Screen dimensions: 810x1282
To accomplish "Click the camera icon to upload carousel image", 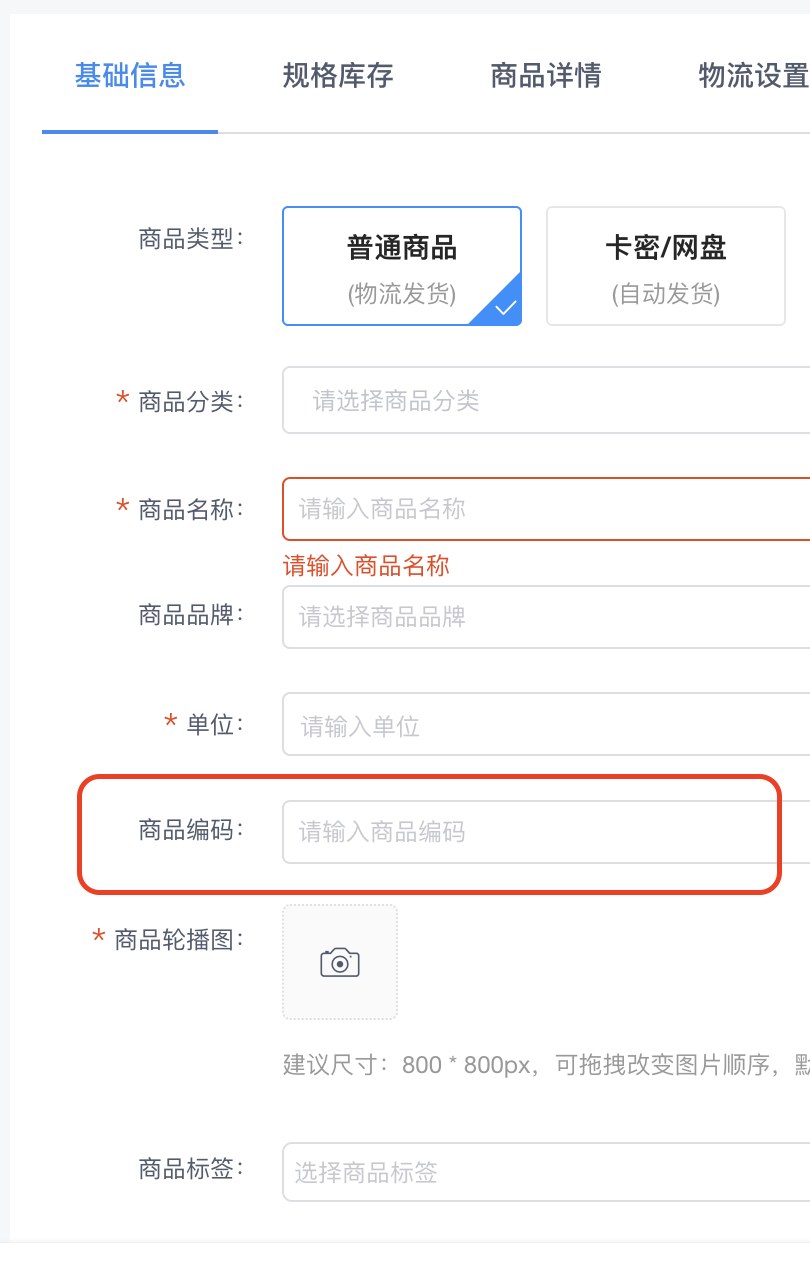I will pyautogui.click(x=340, y=962).
